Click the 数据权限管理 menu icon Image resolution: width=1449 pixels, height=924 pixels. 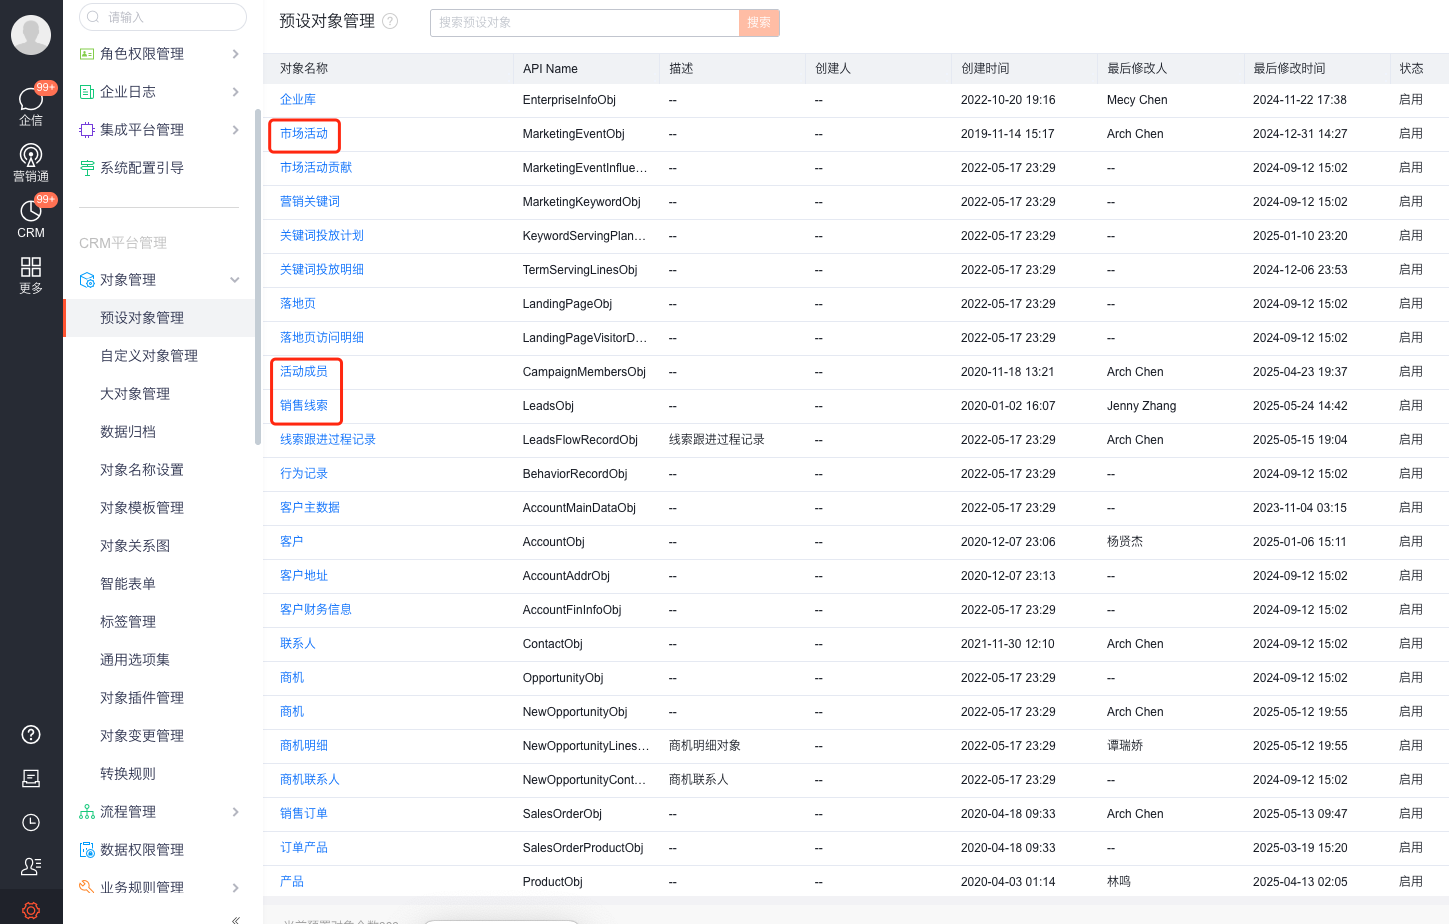87,850
